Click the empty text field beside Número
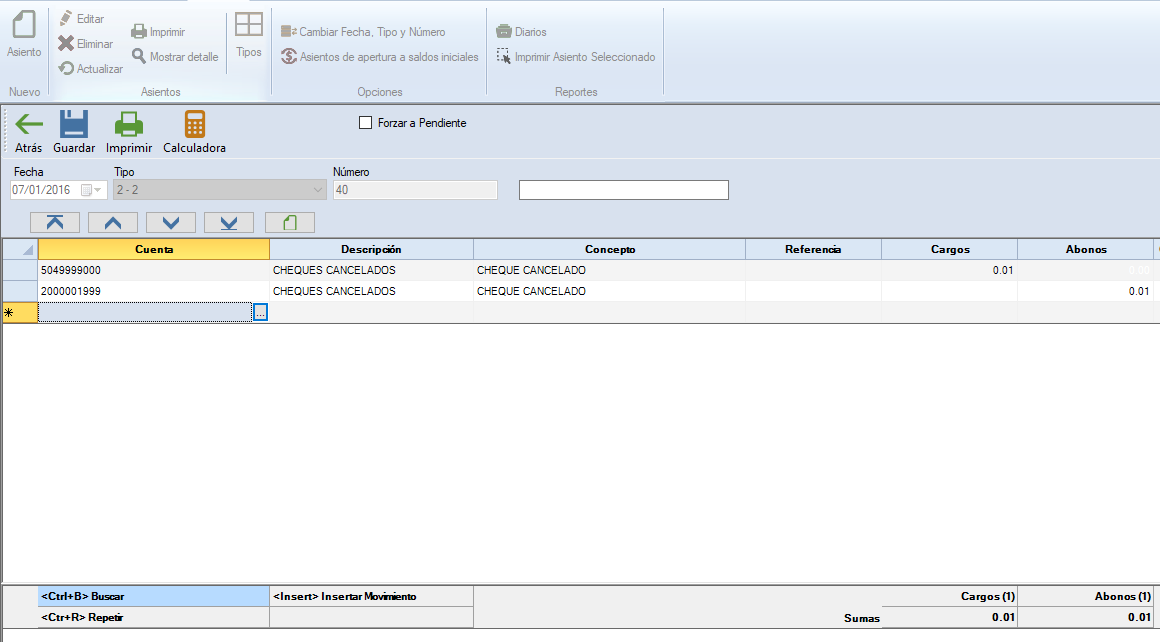Image resolution: width=1160 pixels, height=642 pixels. point(623,190)
